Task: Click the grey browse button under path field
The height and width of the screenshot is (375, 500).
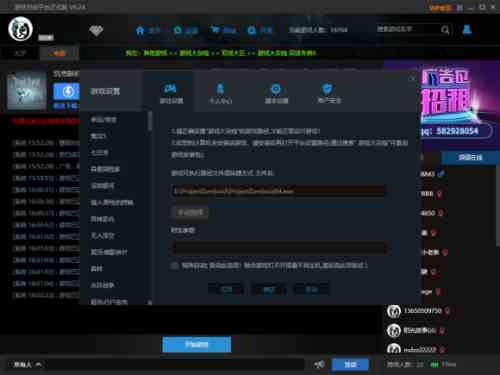Action: tap(190, 212)
